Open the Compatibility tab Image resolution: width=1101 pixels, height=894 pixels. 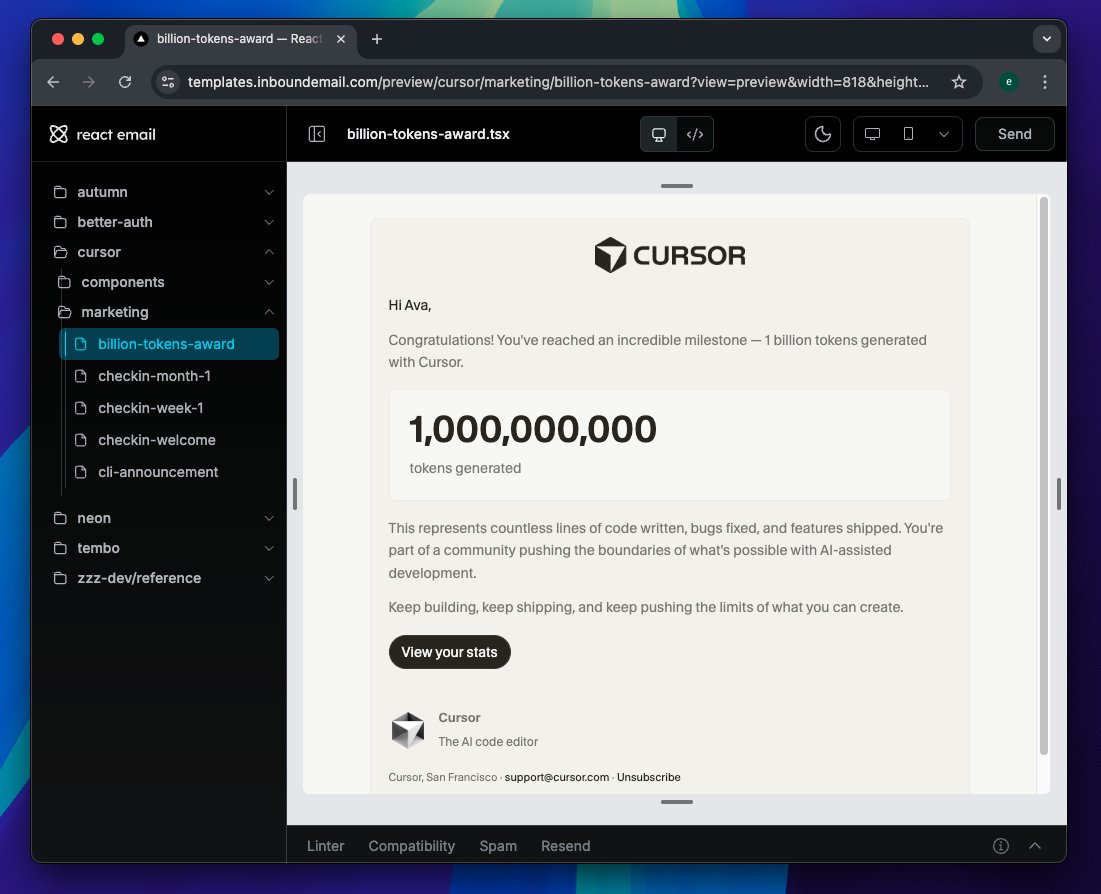click(x=411, y=845)
